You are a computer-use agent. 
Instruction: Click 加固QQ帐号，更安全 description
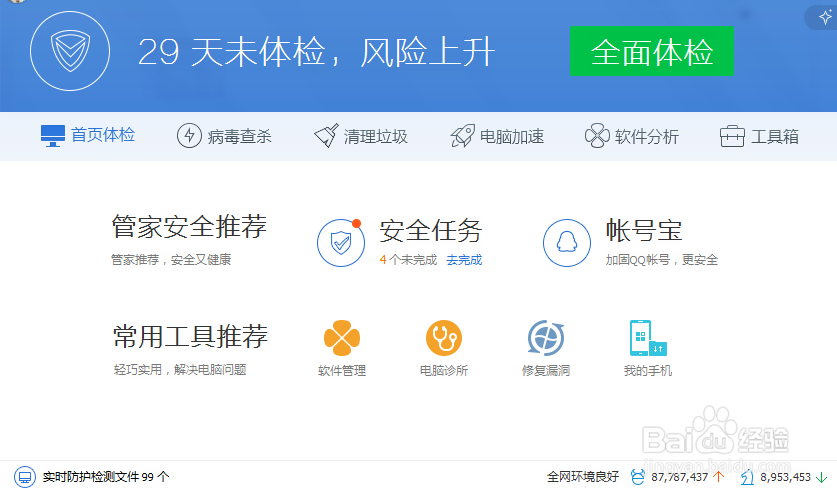pyautogui.click(x=661, y=260)
